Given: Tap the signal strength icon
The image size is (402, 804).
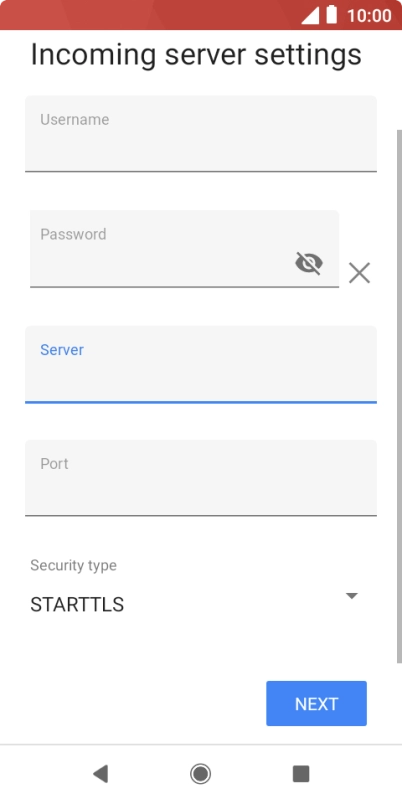Looking at the screenshot, I should tap(310, 15).
